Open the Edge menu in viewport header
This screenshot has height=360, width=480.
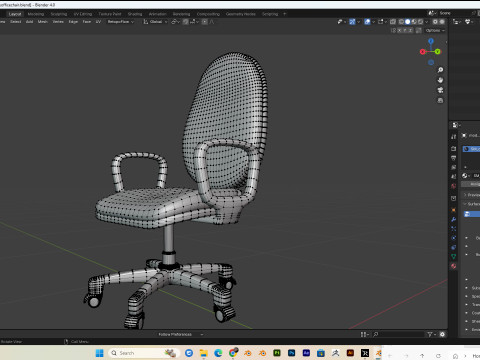coord(73,22)
